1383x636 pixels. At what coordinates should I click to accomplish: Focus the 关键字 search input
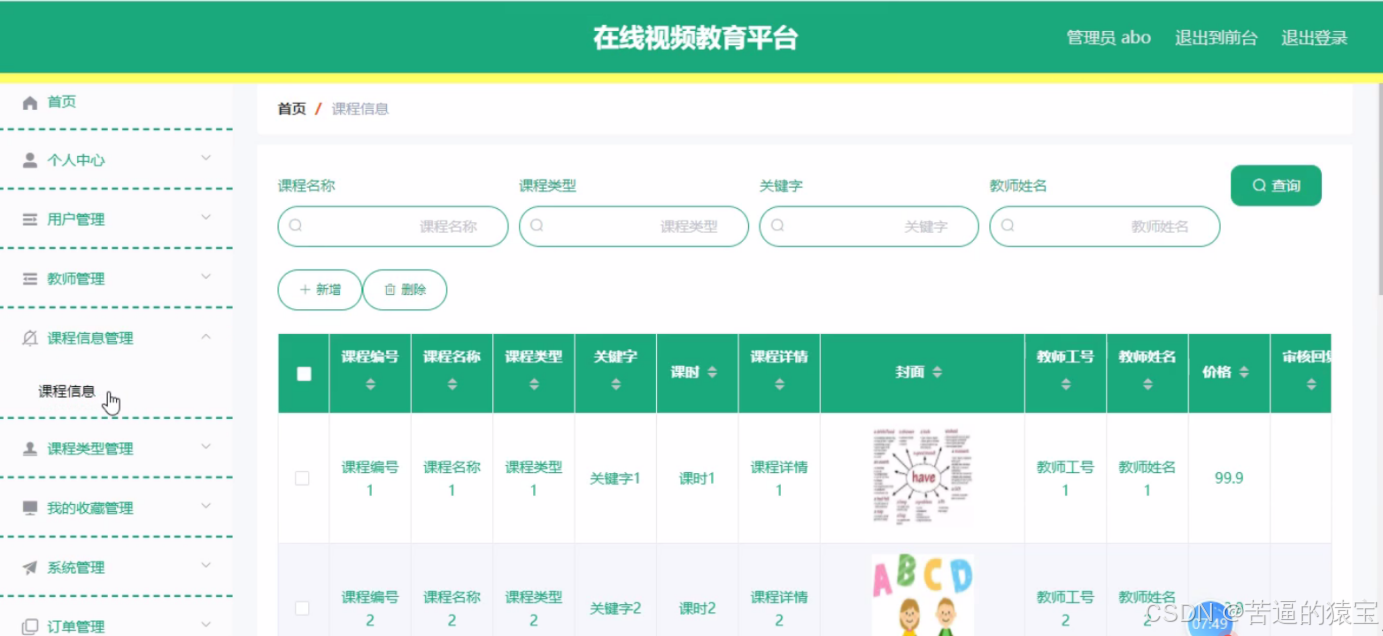click(869, 226)
